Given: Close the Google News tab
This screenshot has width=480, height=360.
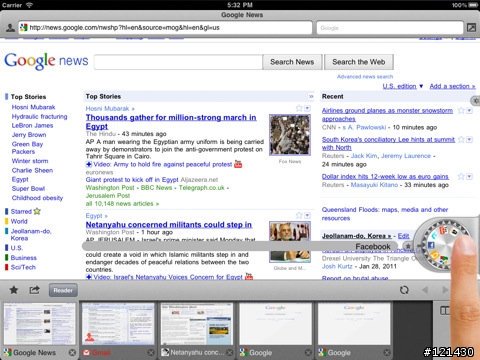Looking at the screenshot, I should point(72,352).
